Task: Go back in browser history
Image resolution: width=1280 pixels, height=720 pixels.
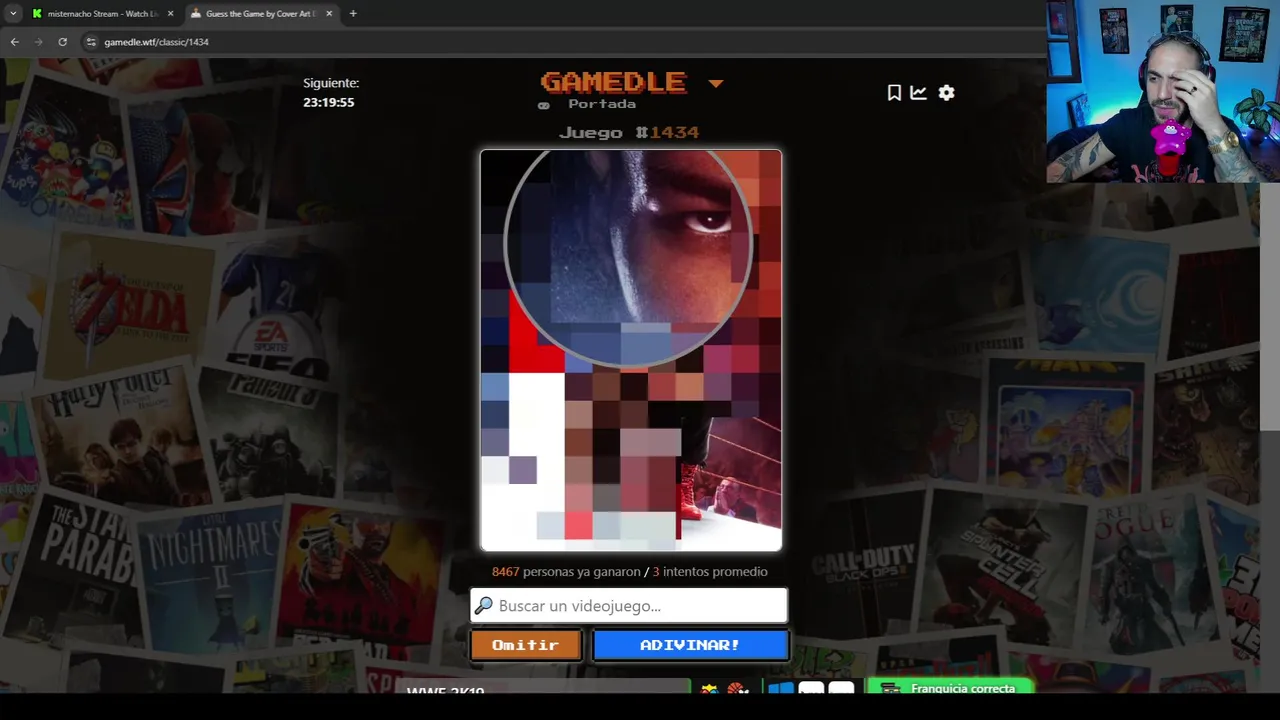Action: point(14,42)
